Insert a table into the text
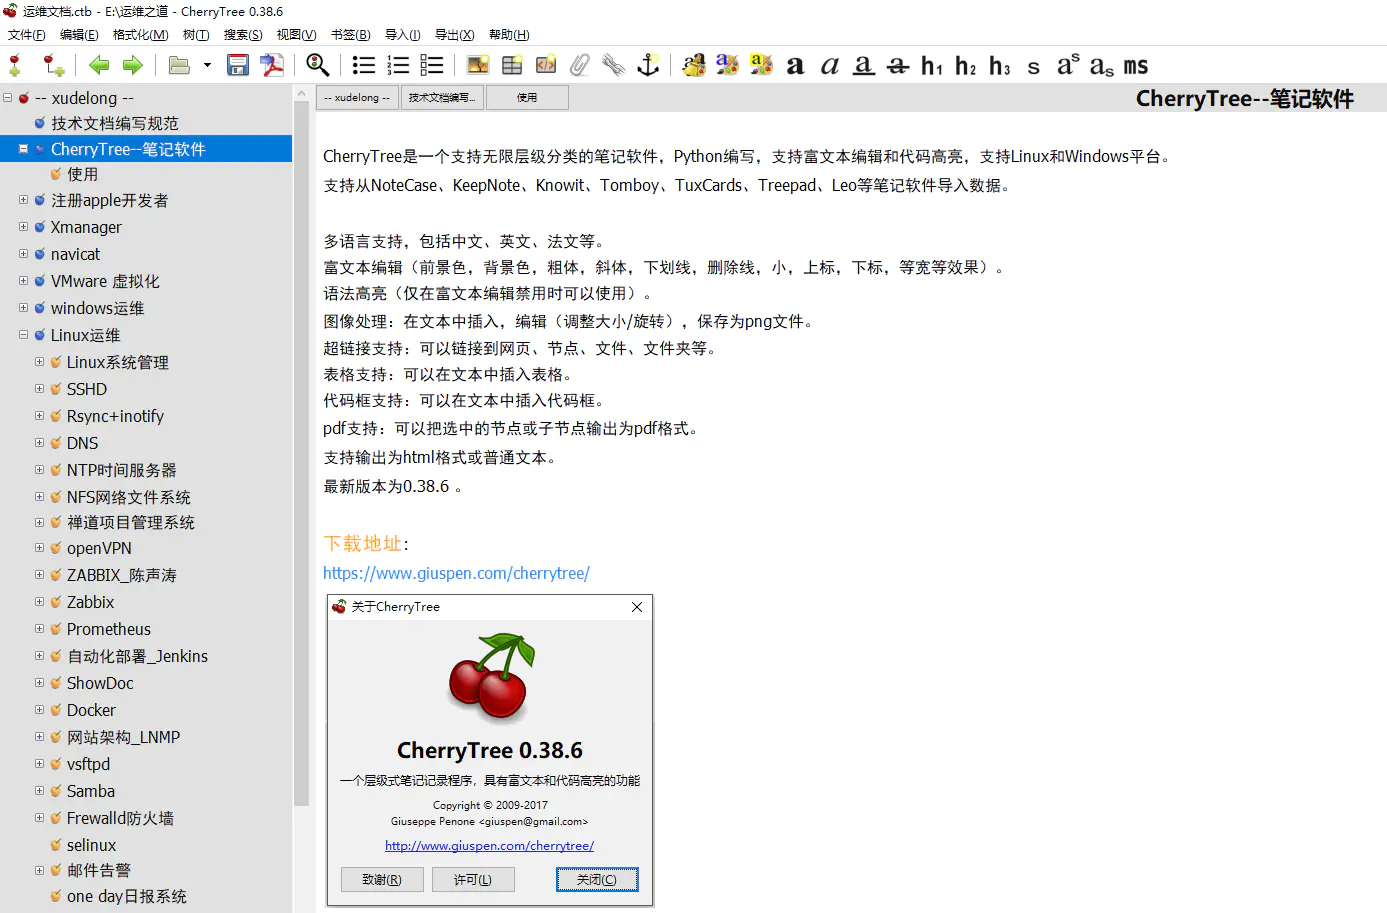Image resolution: width=1387 pixels, height=913 pixels. 511,65
